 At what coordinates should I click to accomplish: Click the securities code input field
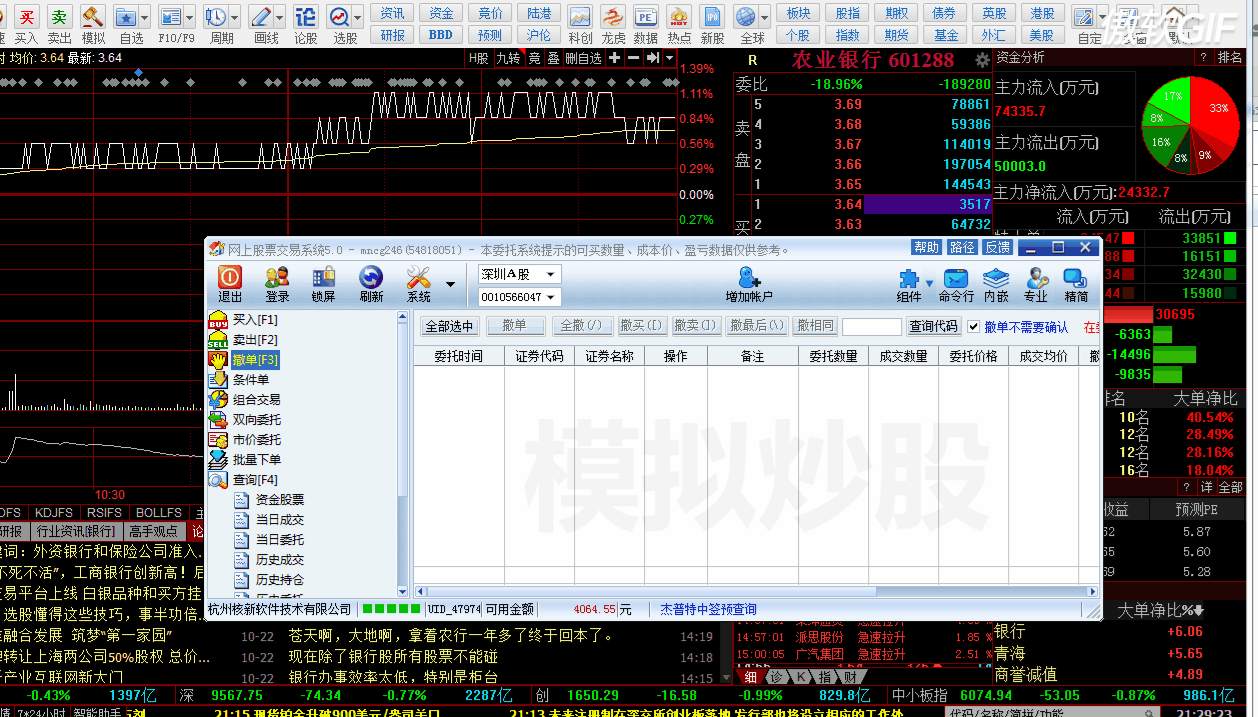(871, 327)
